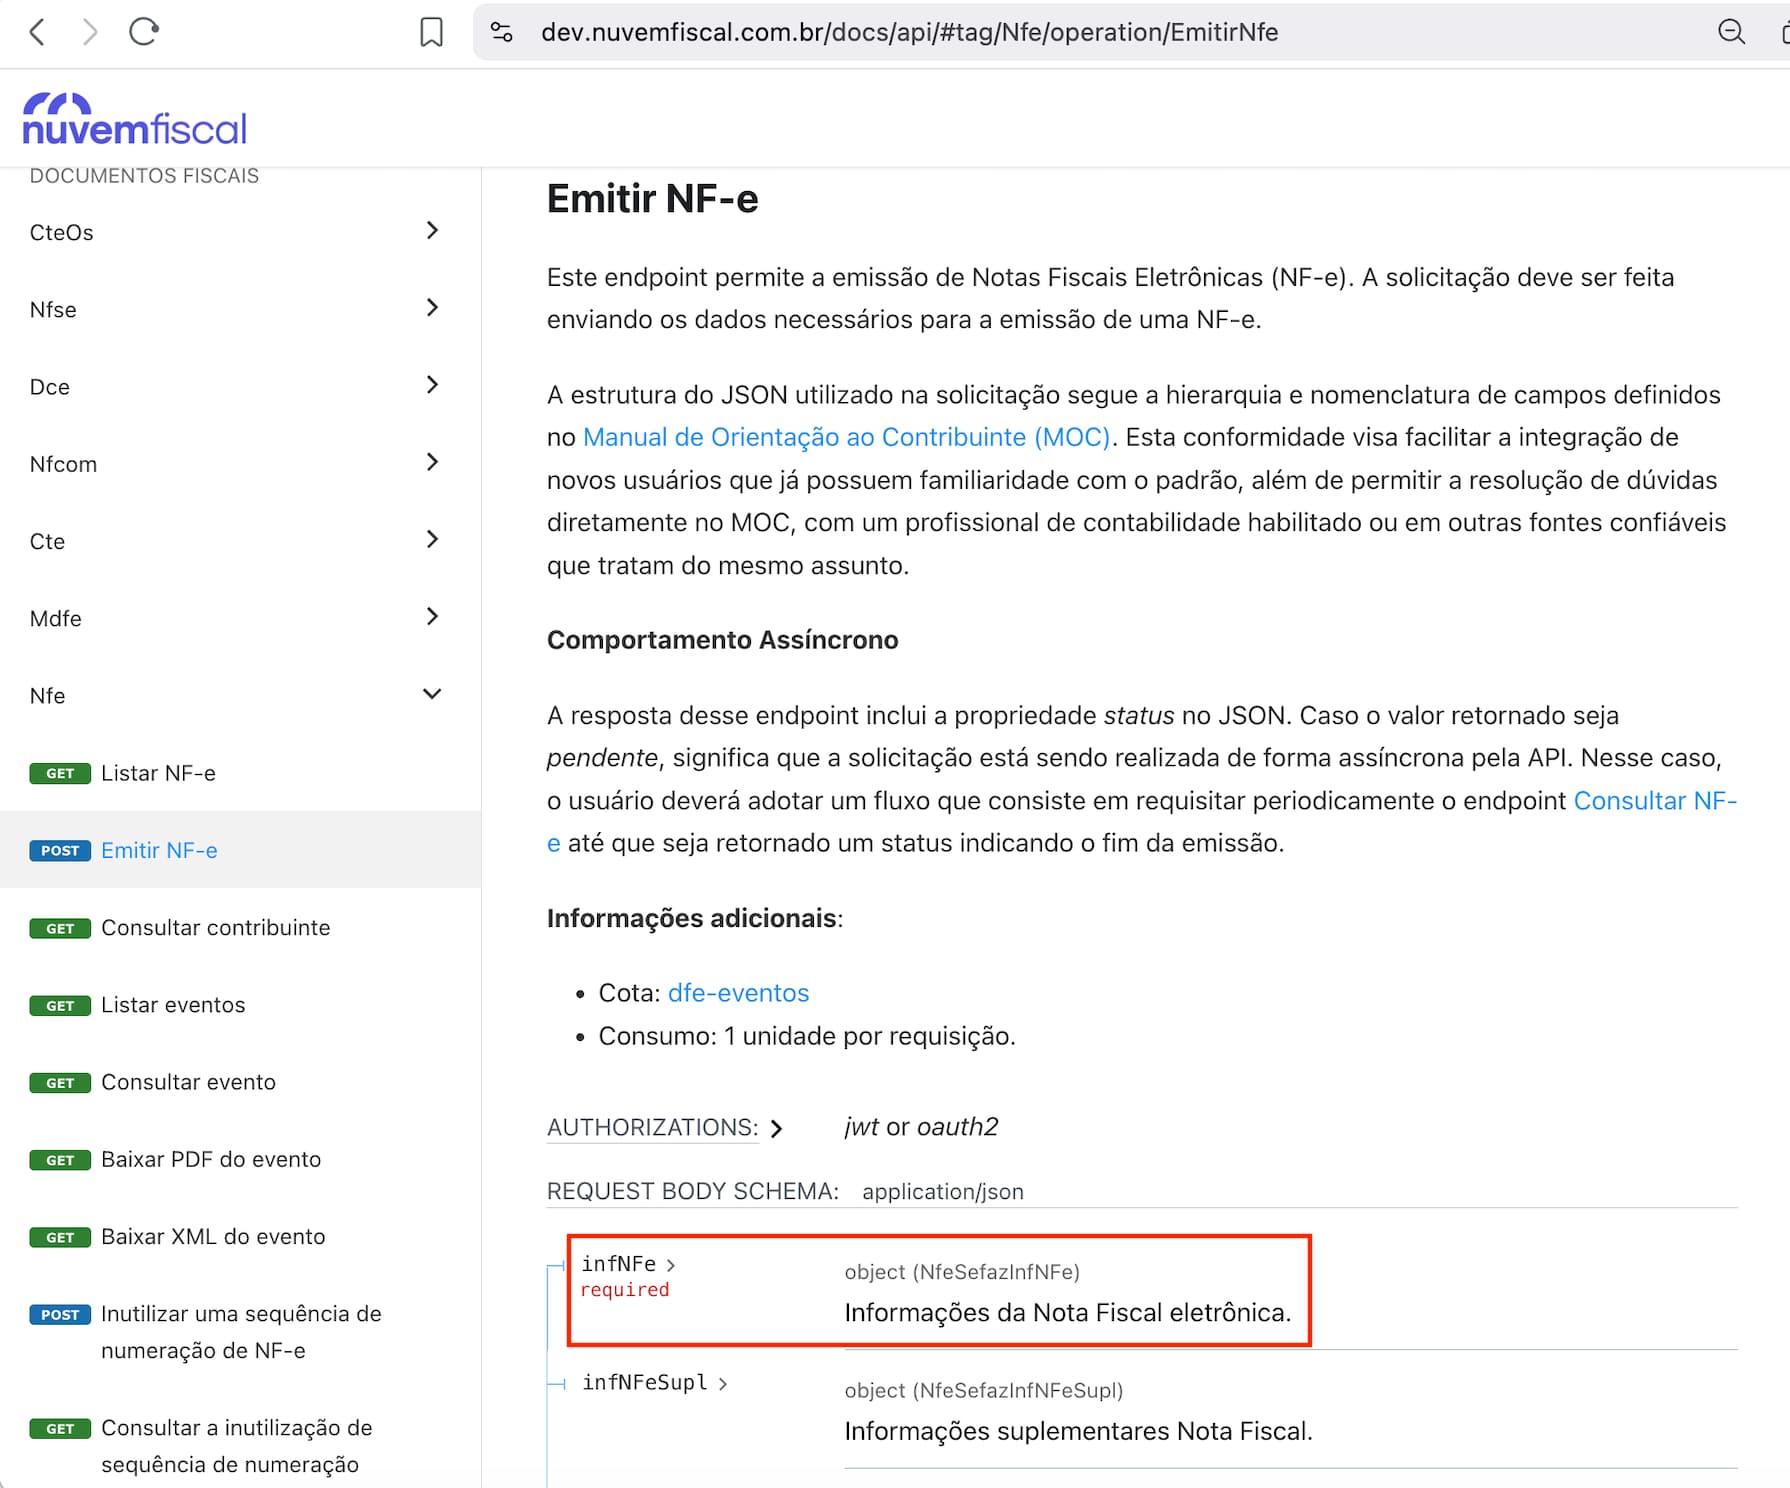Follow the dfe-eventos quota link

(x=738, y=993)
